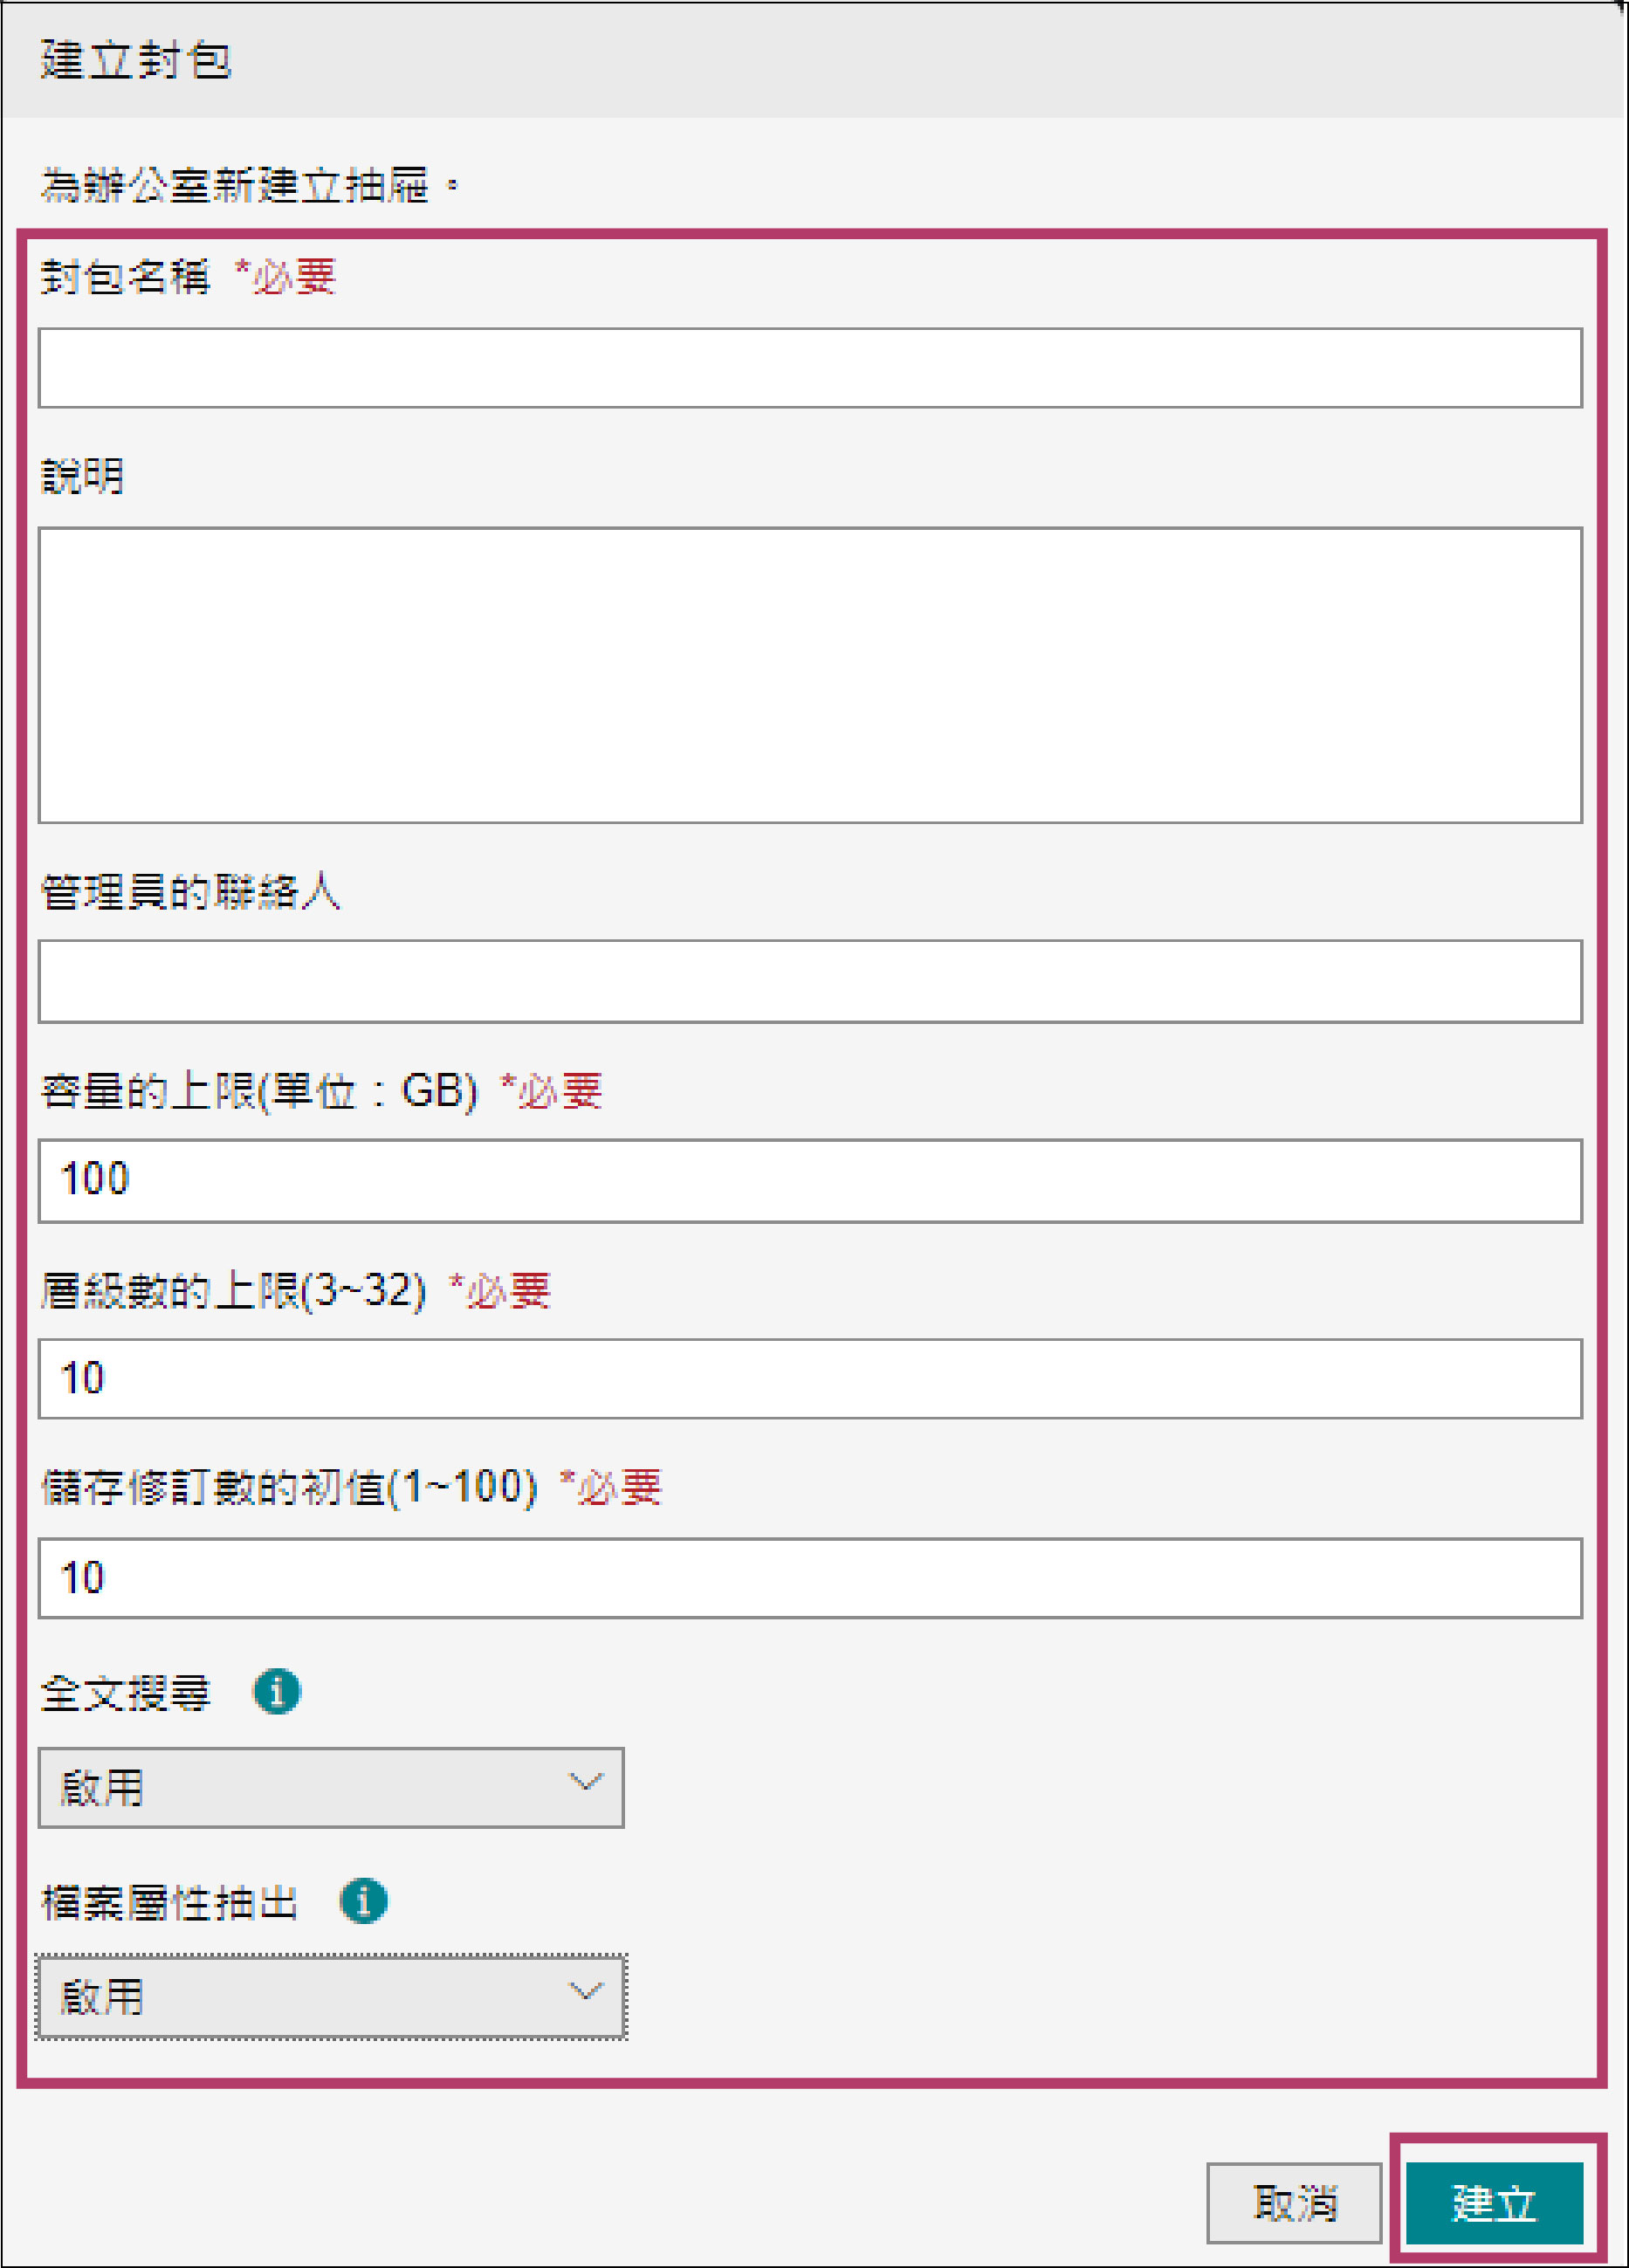Click the 建立 button
Screen dimensions: 1629x2268
1494,2203
